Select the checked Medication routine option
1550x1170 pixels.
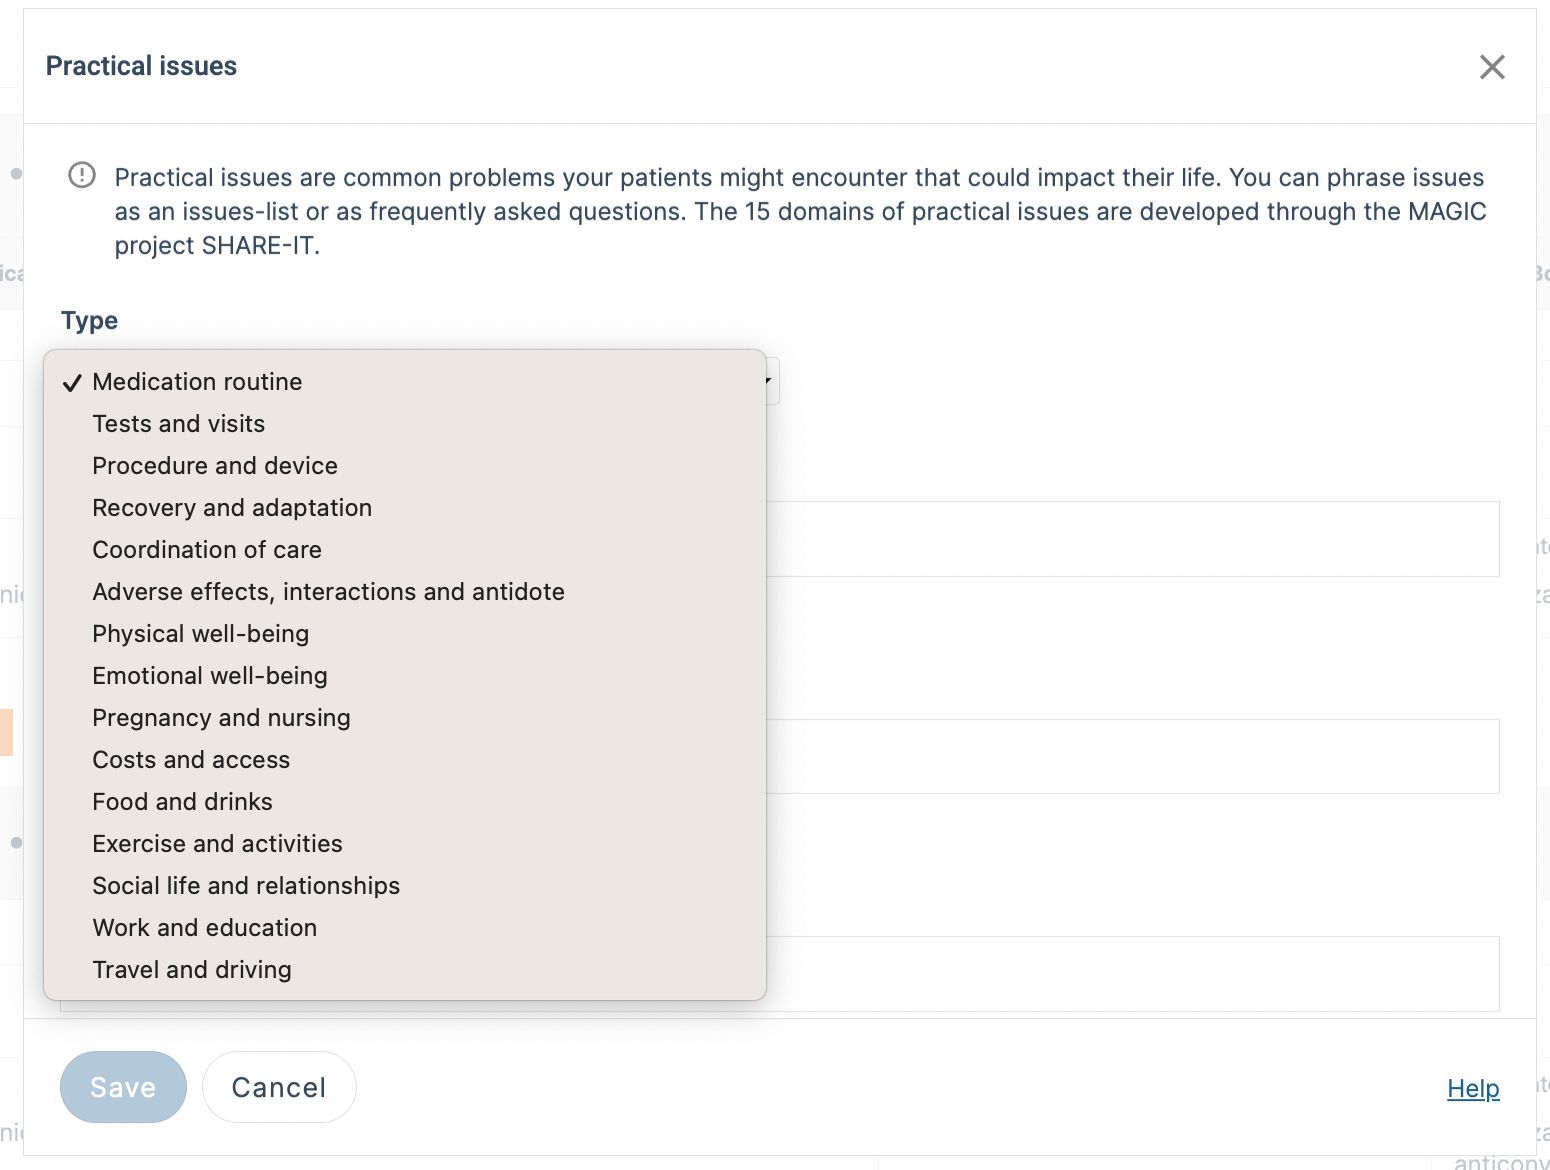pyautogui.click(x=405, y=382)
